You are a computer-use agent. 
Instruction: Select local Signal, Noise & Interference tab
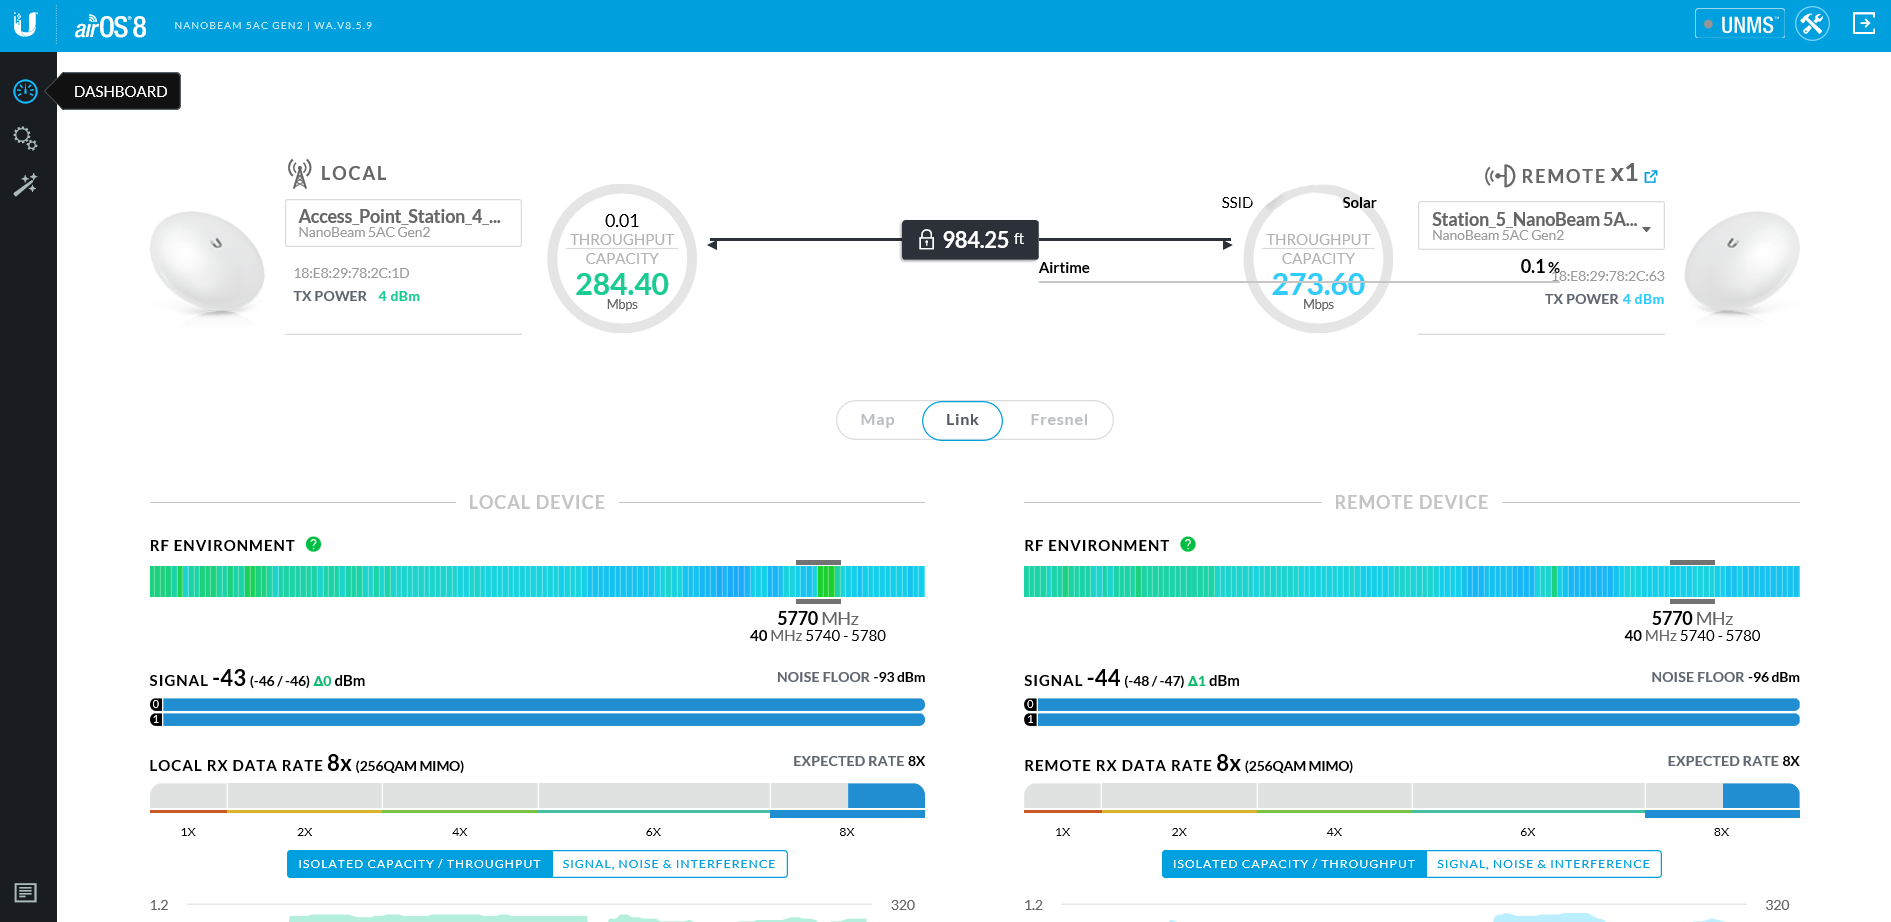tap(669, 864)
